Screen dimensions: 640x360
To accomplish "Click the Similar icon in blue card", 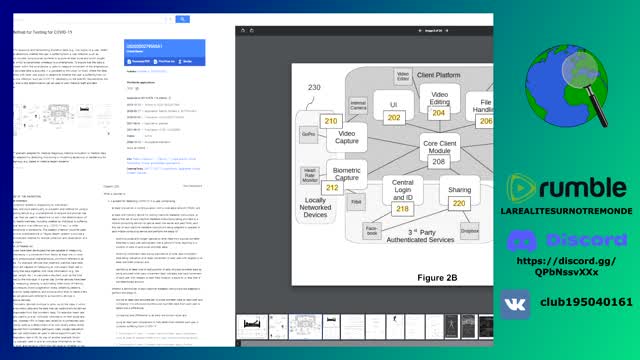I will [x=180, y=62].
